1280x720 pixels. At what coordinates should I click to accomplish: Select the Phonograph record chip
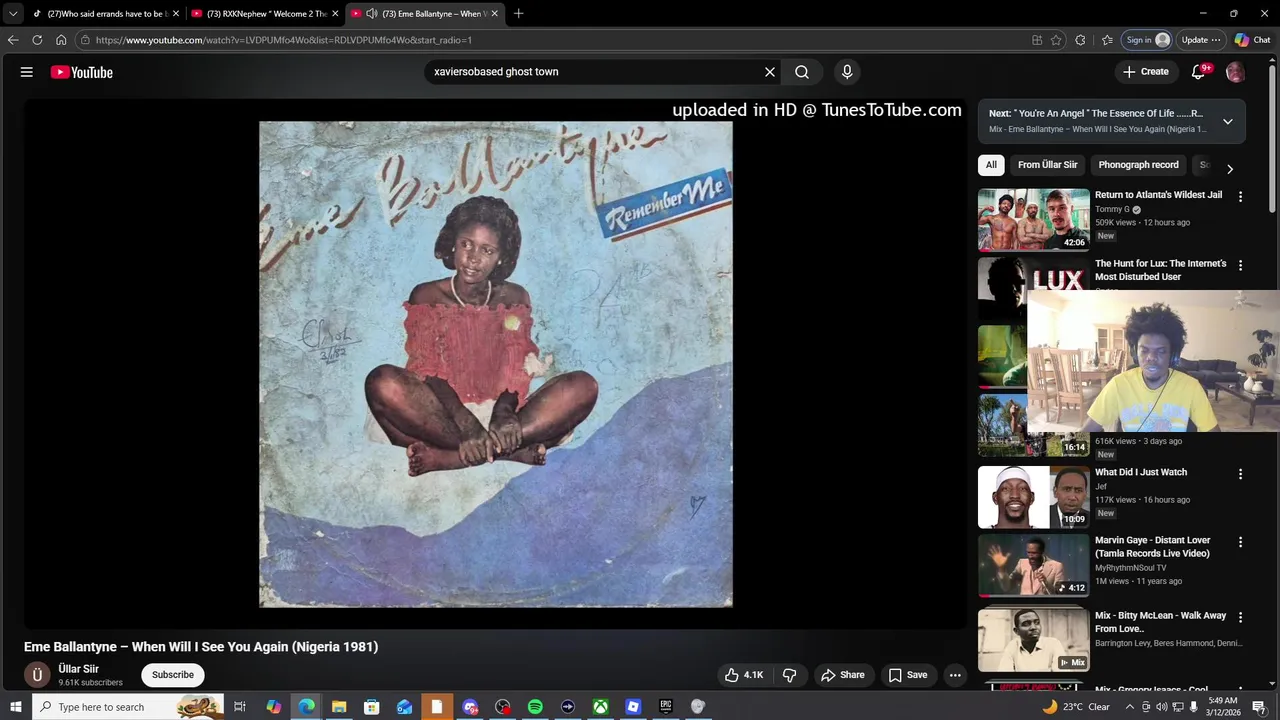(1138, 165)
